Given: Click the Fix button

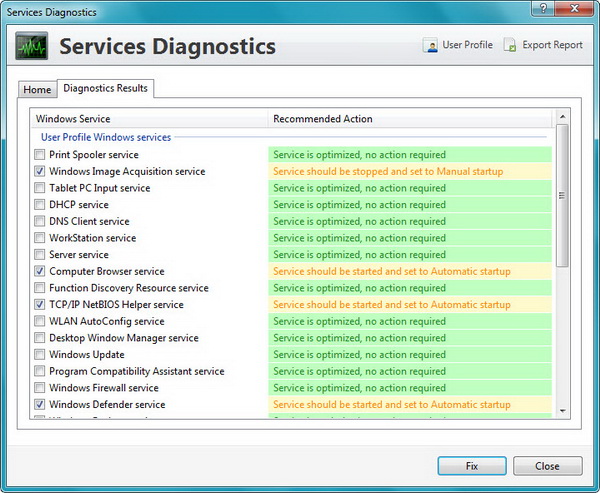Looking at the screenshot, I should click(472, 466).
